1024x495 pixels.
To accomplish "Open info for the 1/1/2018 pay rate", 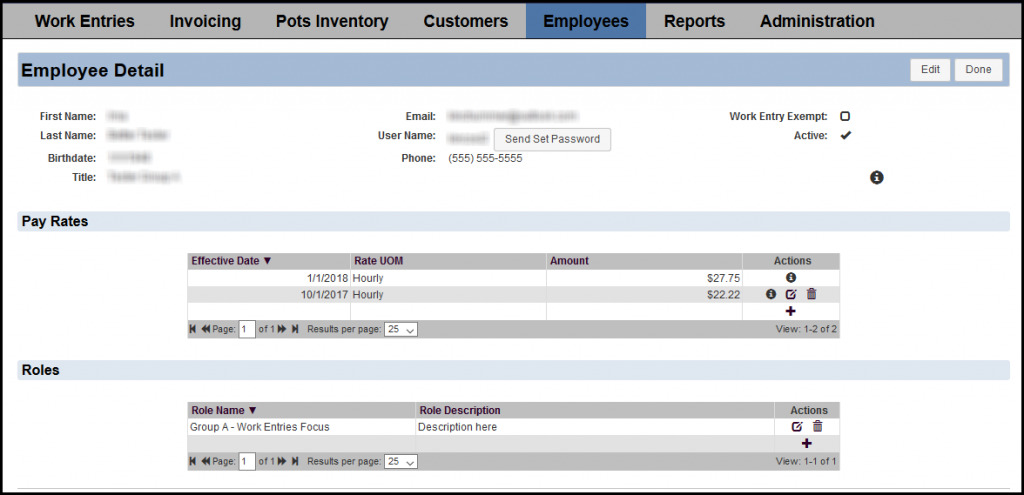I will pos(791,278).
